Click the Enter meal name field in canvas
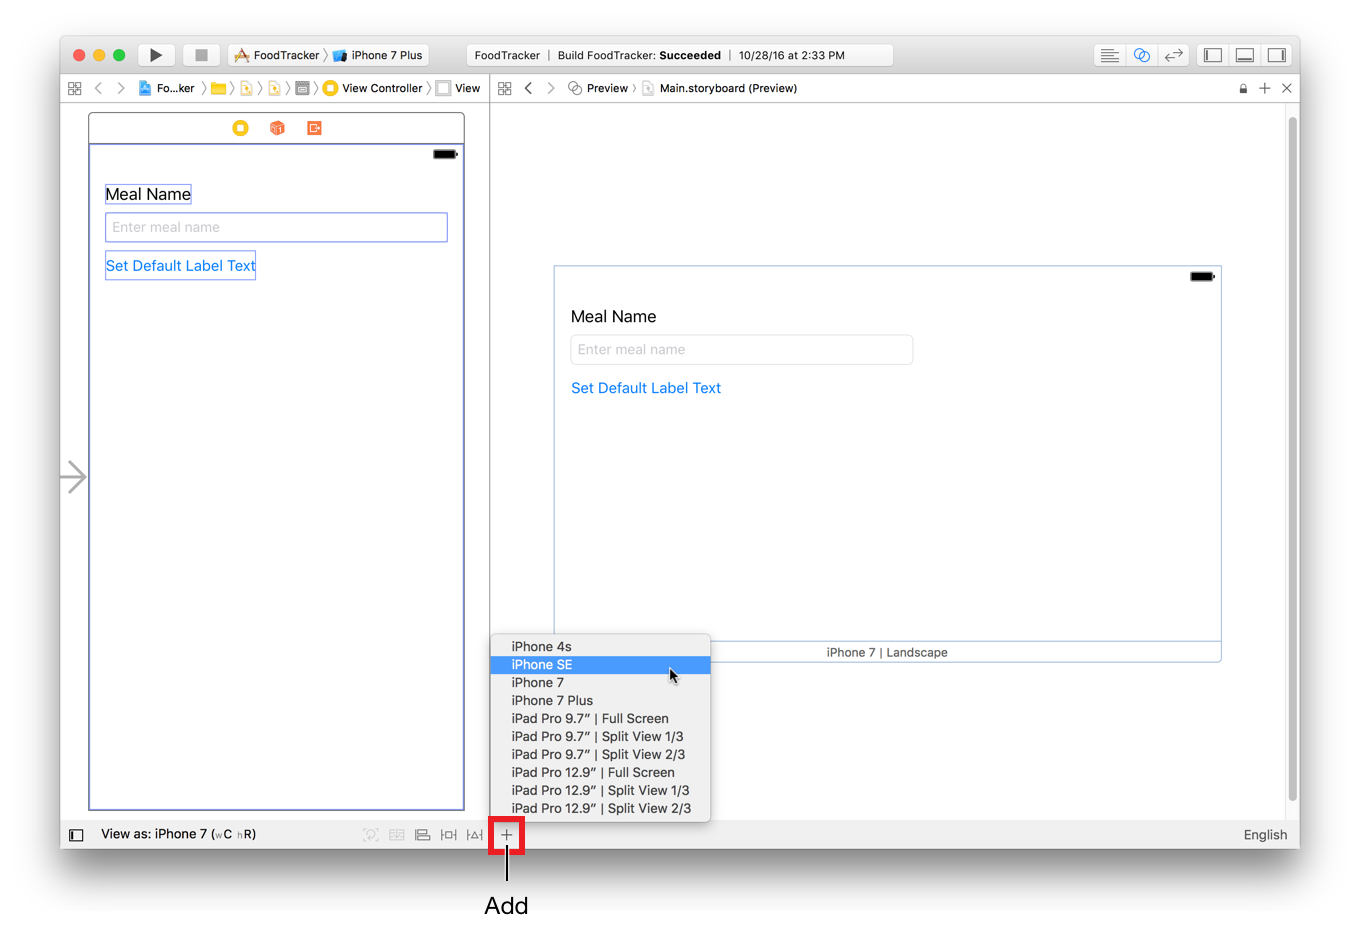 point(276,227)
